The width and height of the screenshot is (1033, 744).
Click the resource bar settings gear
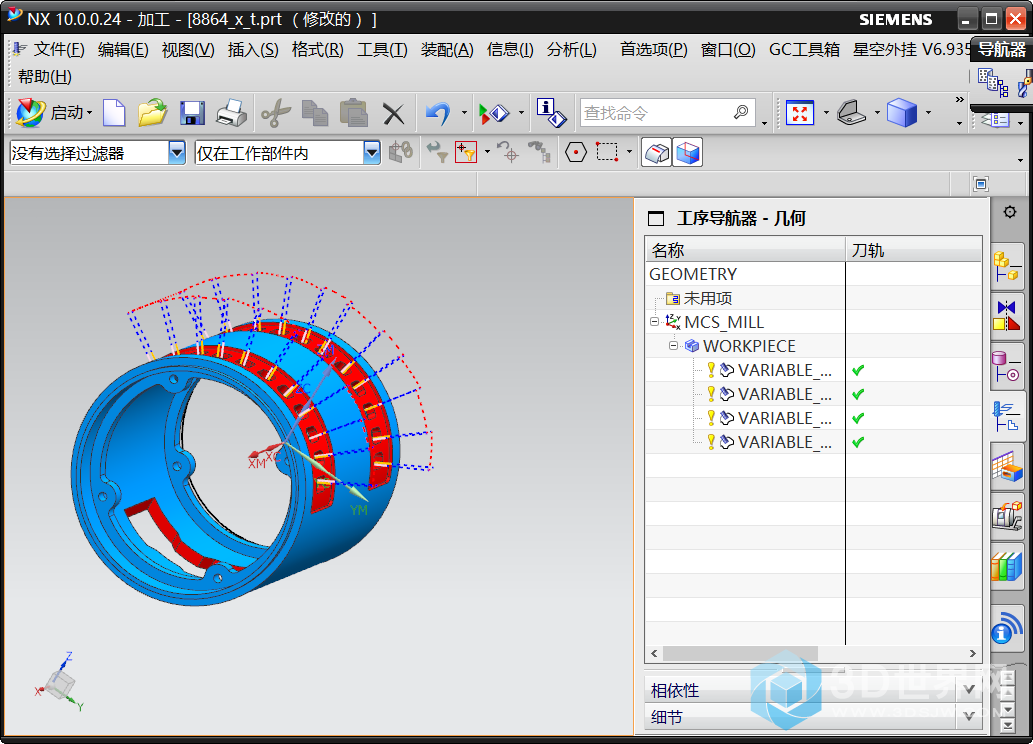pyautogui.click(x=1009, y=212)
